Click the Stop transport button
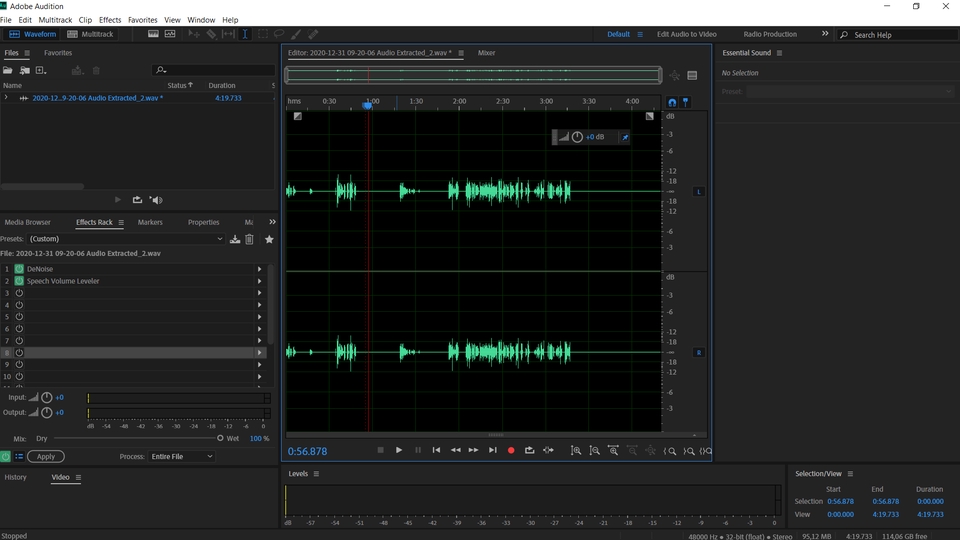960x540 pixels. click(380, 450)
